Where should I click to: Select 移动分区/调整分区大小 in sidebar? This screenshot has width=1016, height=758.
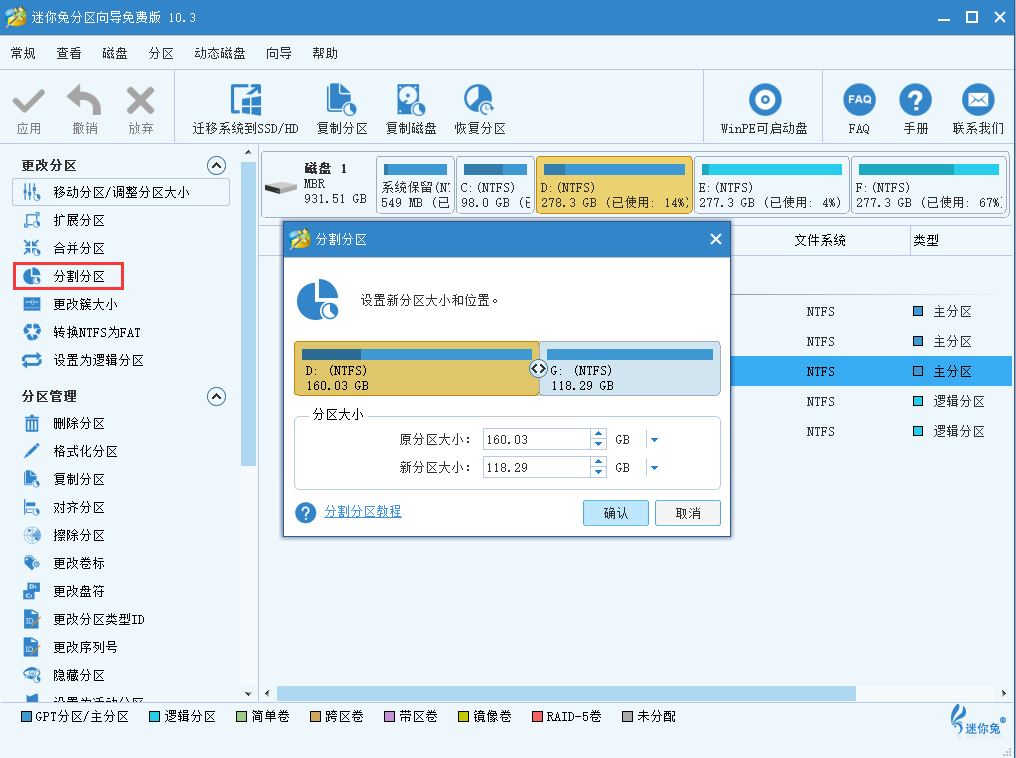pyautogui.click(x=121, y=192)
